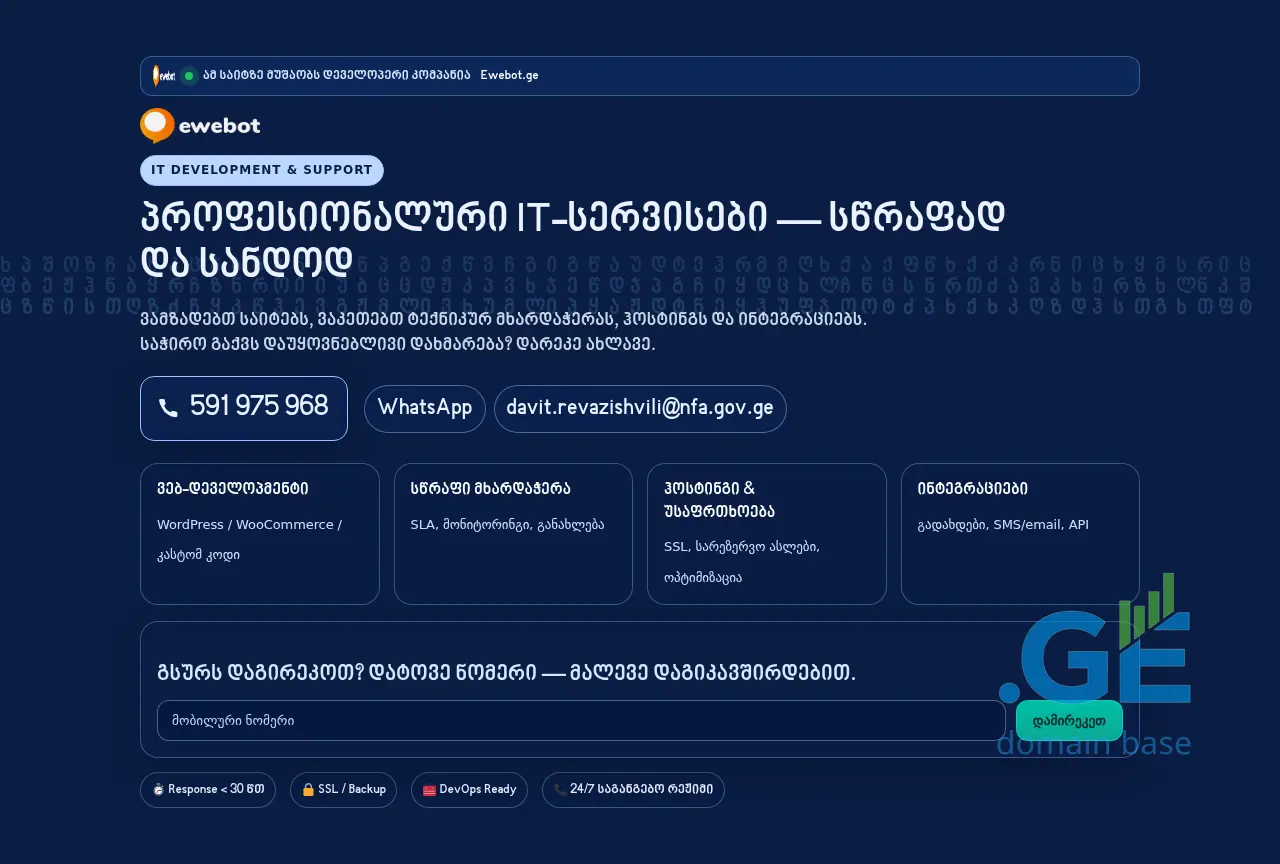Select the ვებ-დეველოპმენტი service card

click(x=260, y=533)
